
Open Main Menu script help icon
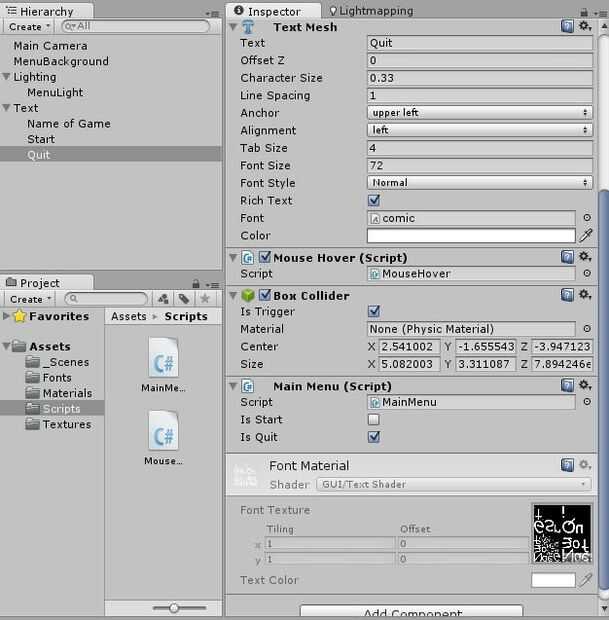tap(567, 386)
